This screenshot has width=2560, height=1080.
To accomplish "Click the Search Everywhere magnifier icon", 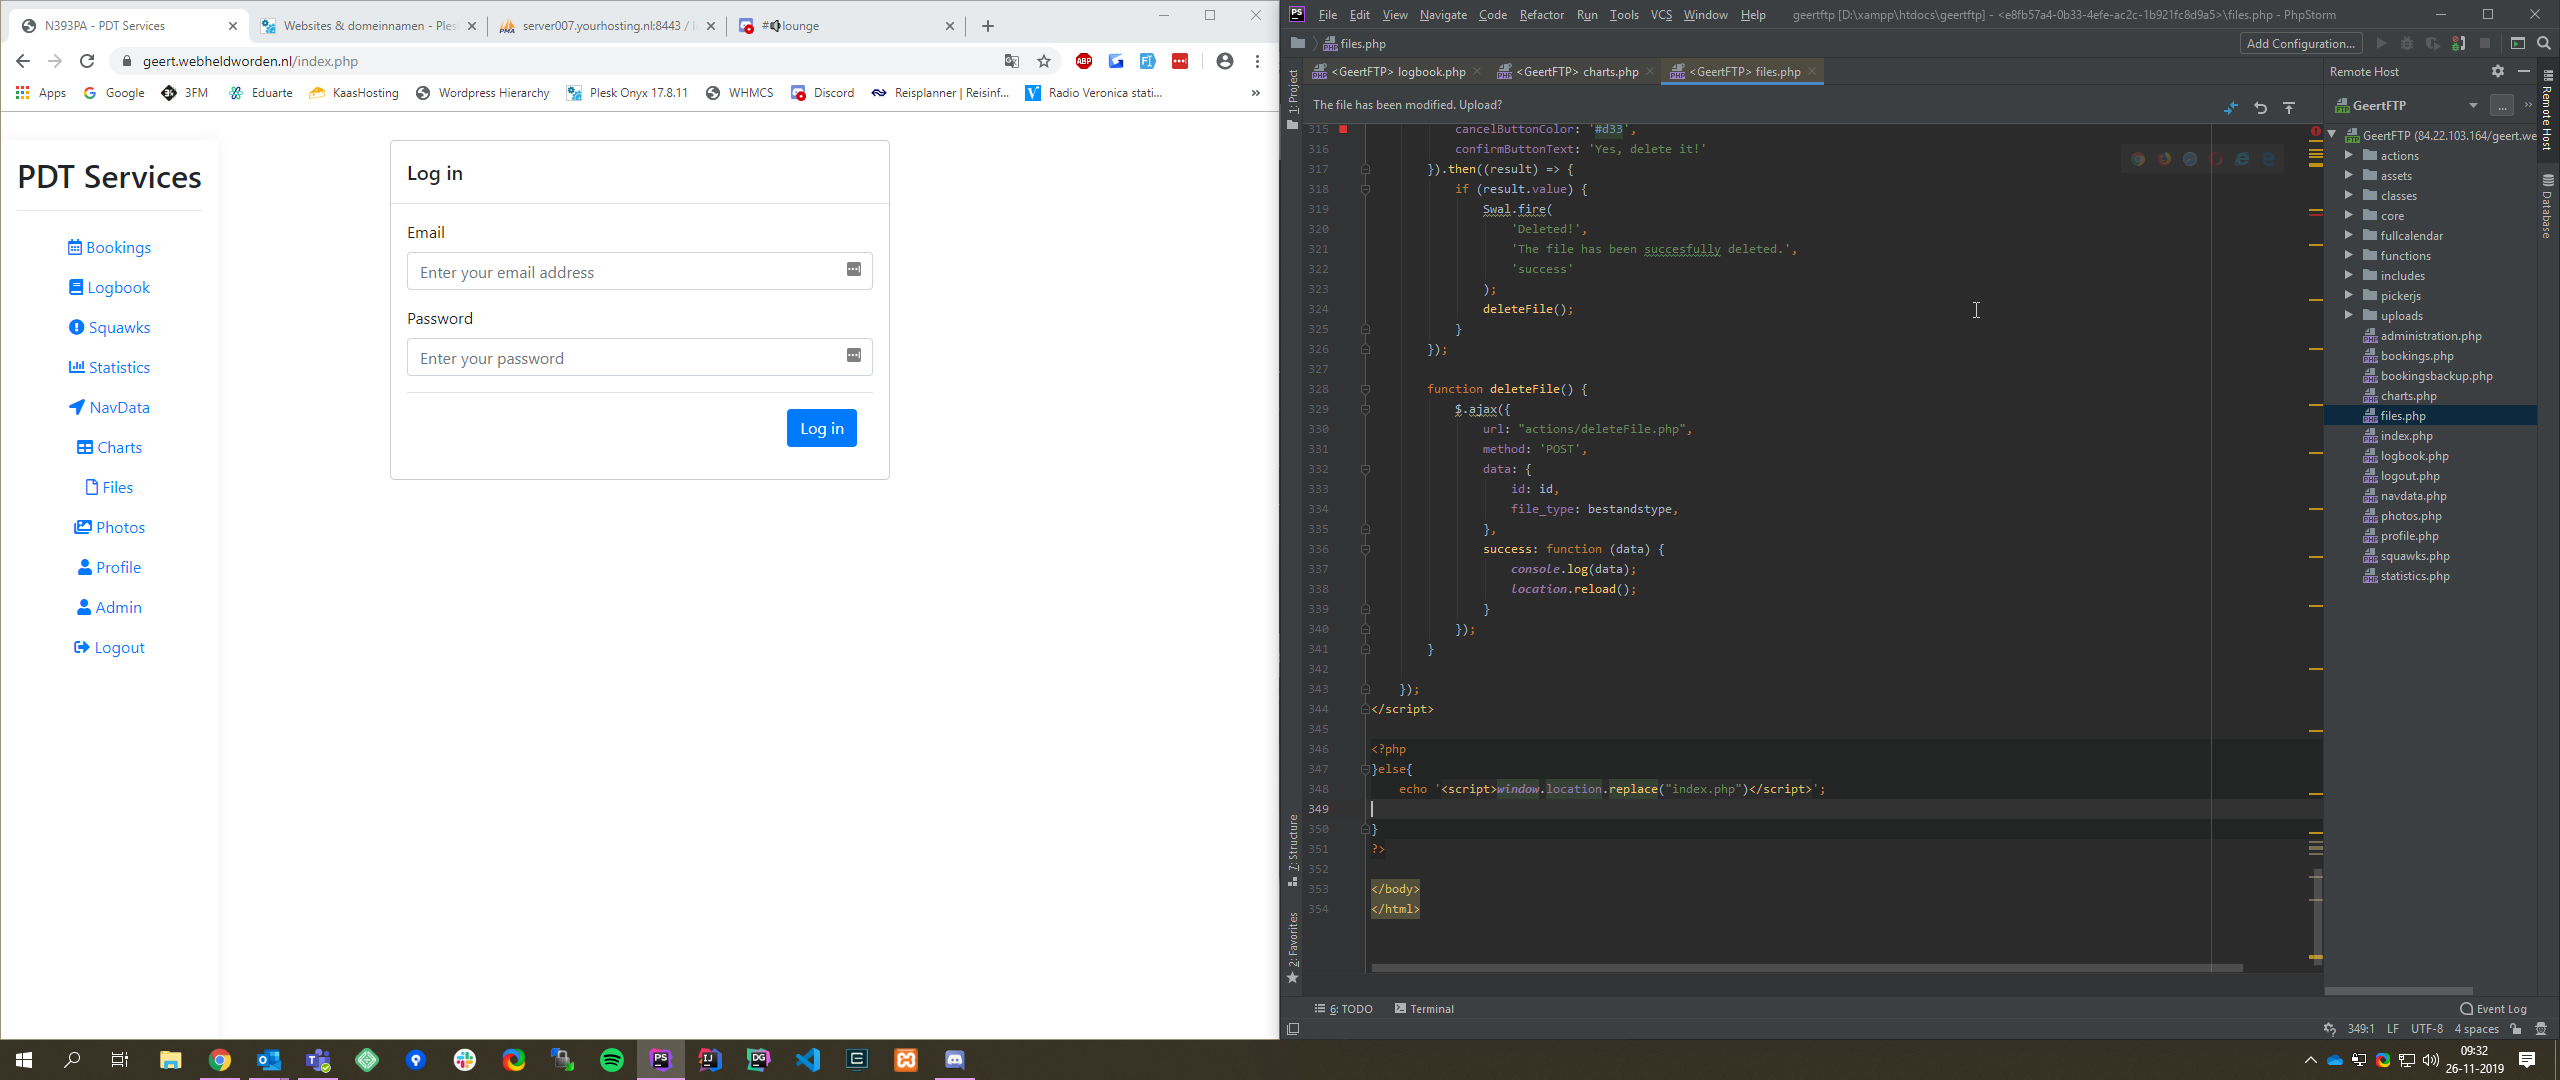I will tap(2544, 43).
